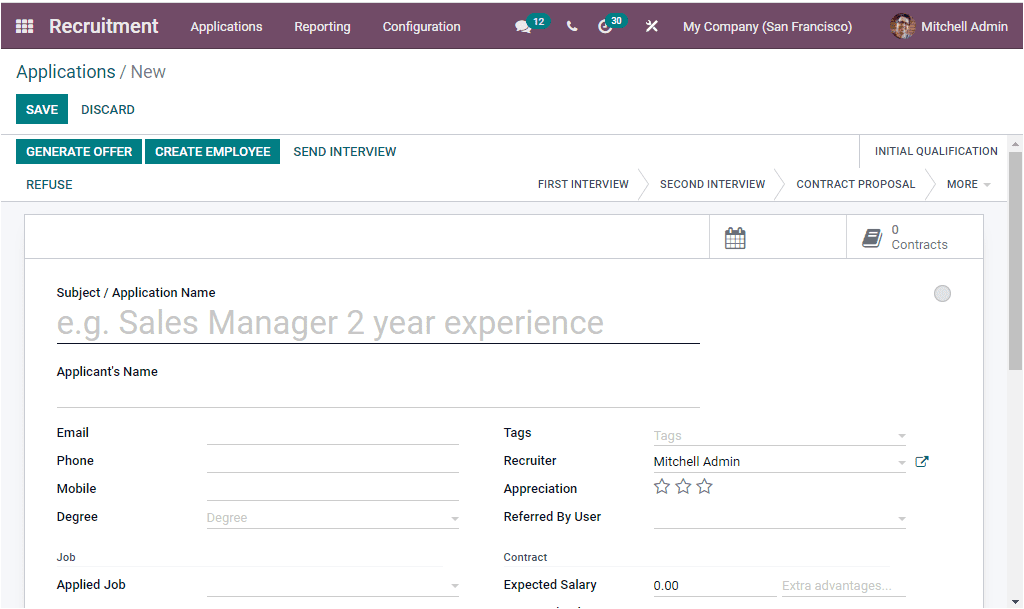Click the phone calls icon
Viewport: 1024px width, 609px height.
572,26
